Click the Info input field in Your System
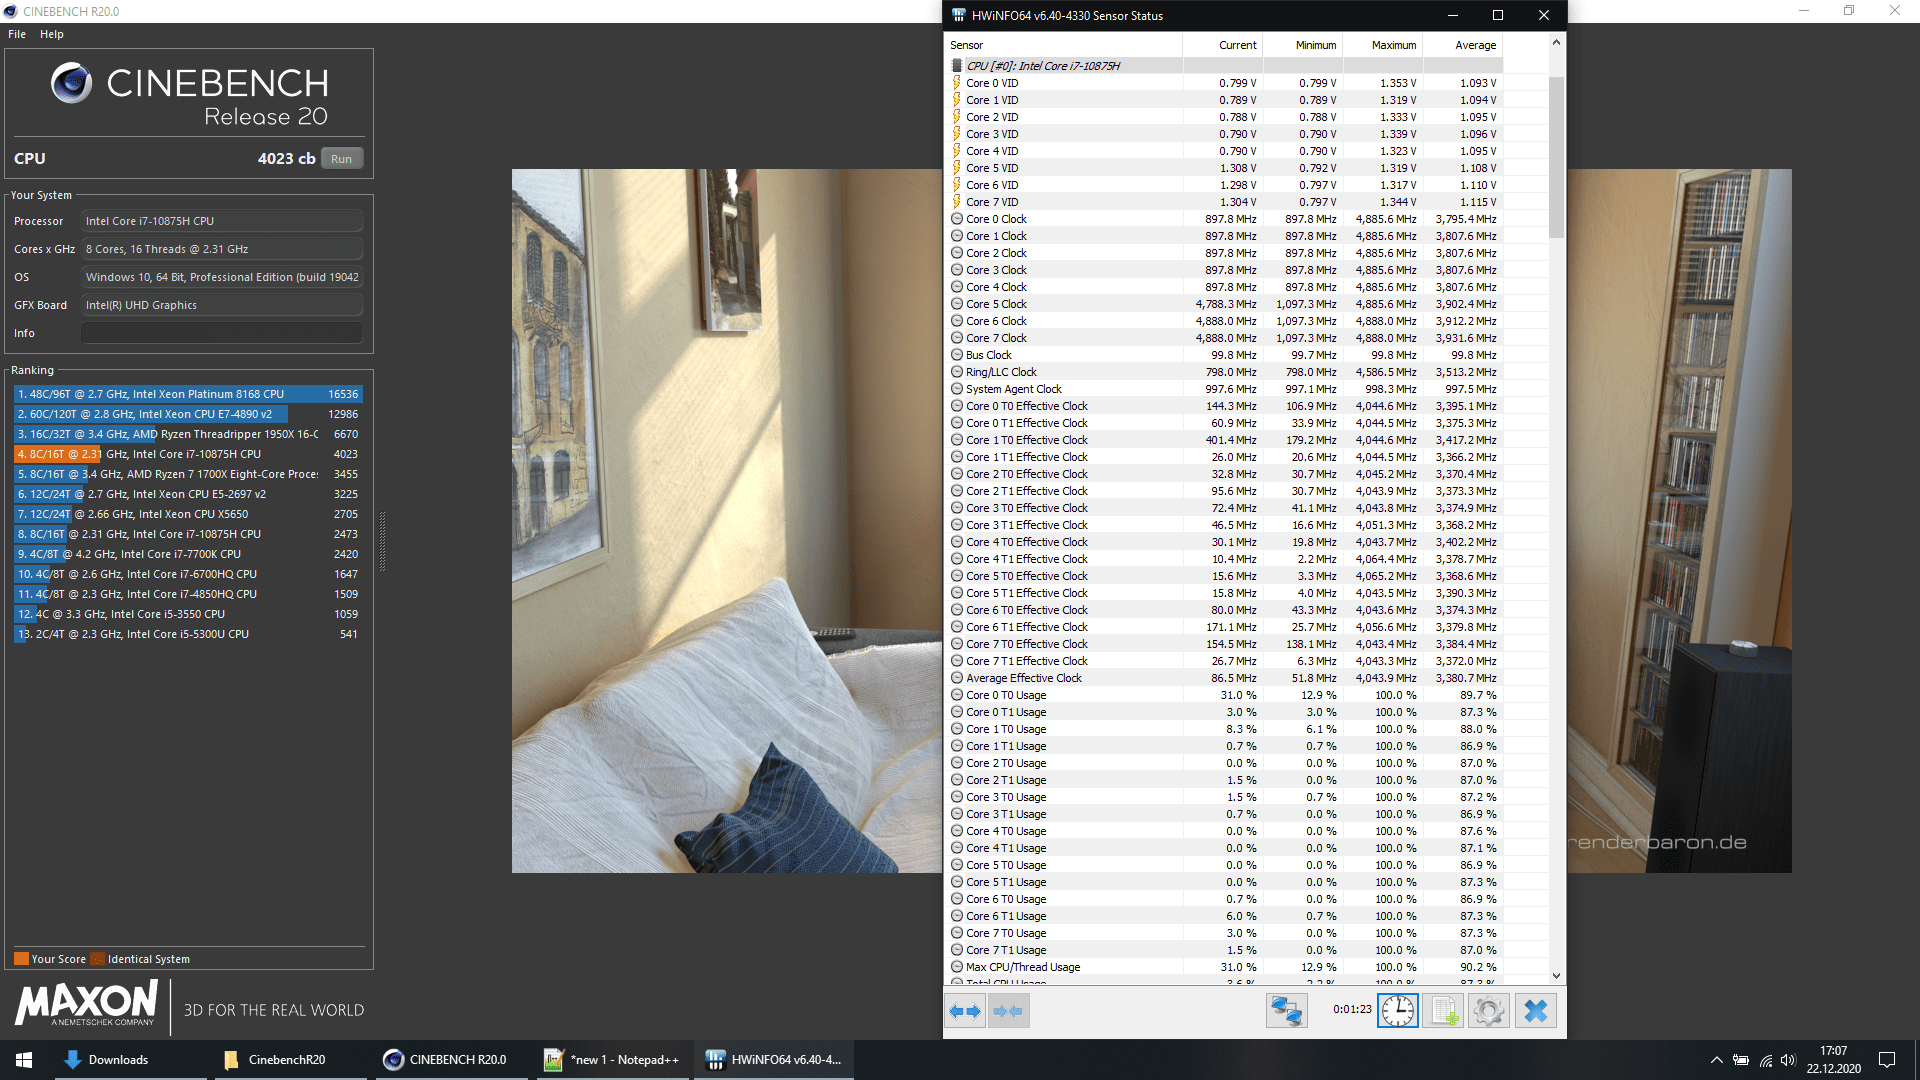This screenshot has width=1920, height=1080. [222, 333]
